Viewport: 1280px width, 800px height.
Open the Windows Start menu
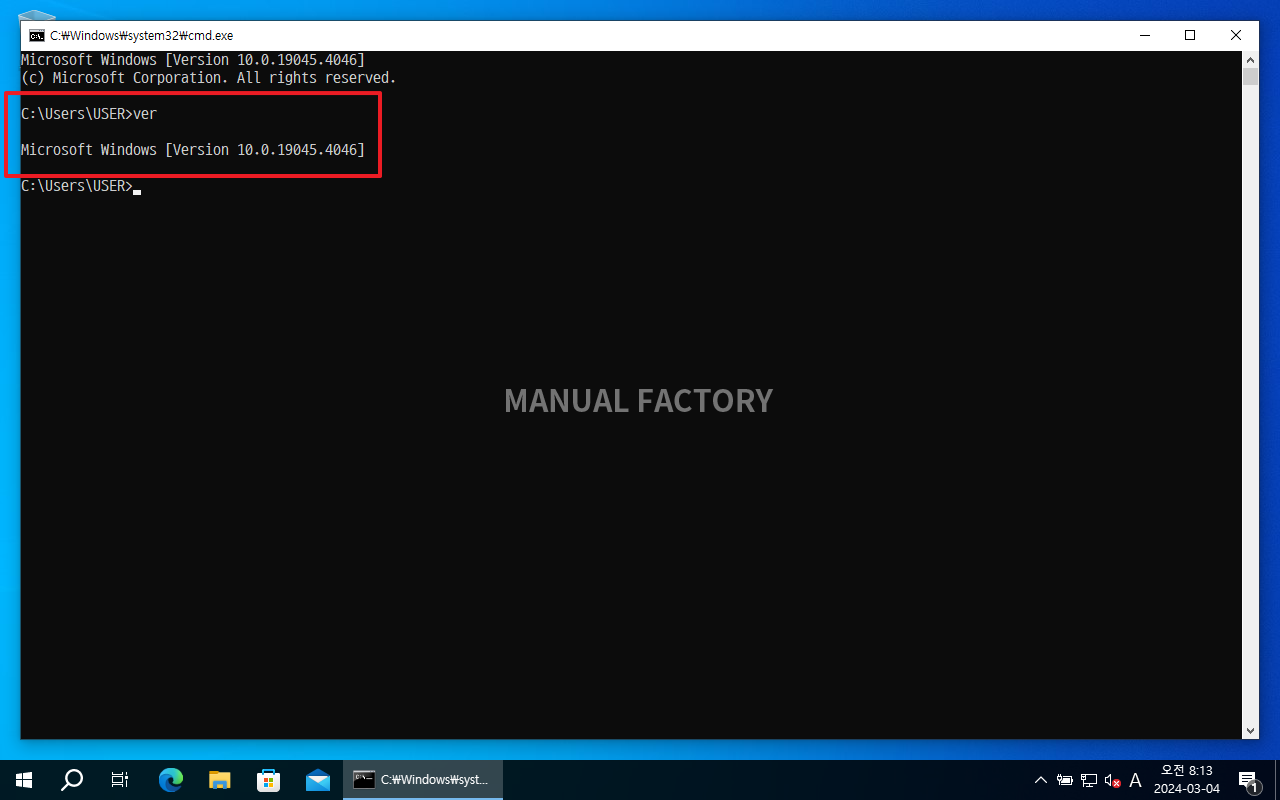pos(24,780)
